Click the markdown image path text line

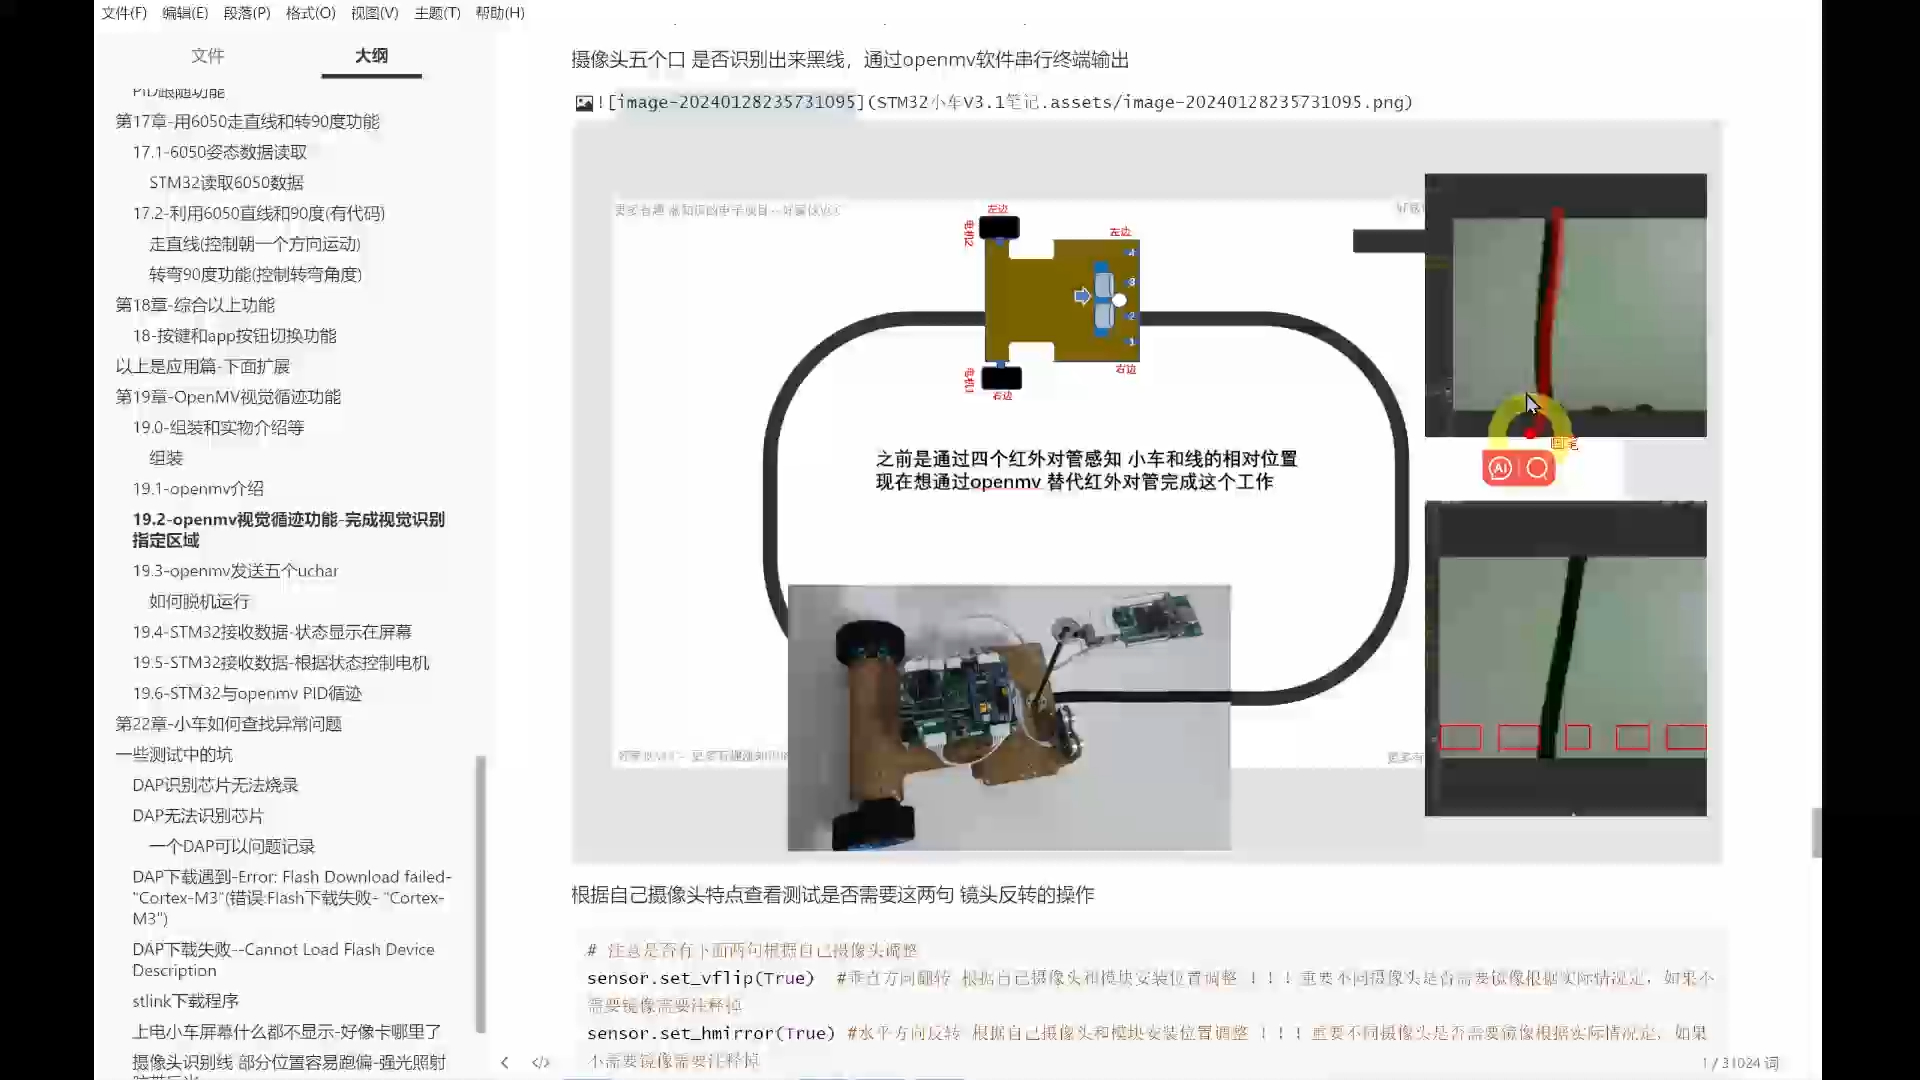click(1004, 102)
